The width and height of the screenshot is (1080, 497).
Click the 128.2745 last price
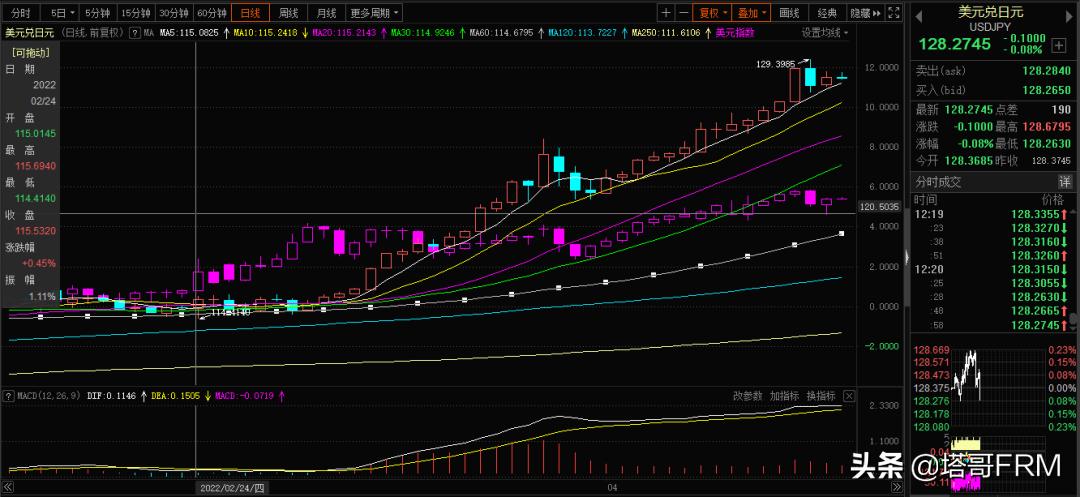pyautogui.click(x=954, y=45)
